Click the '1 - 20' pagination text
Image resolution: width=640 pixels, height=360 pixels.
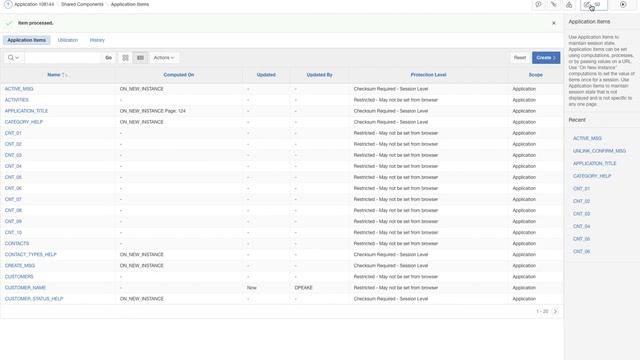(x=542, y=311)
